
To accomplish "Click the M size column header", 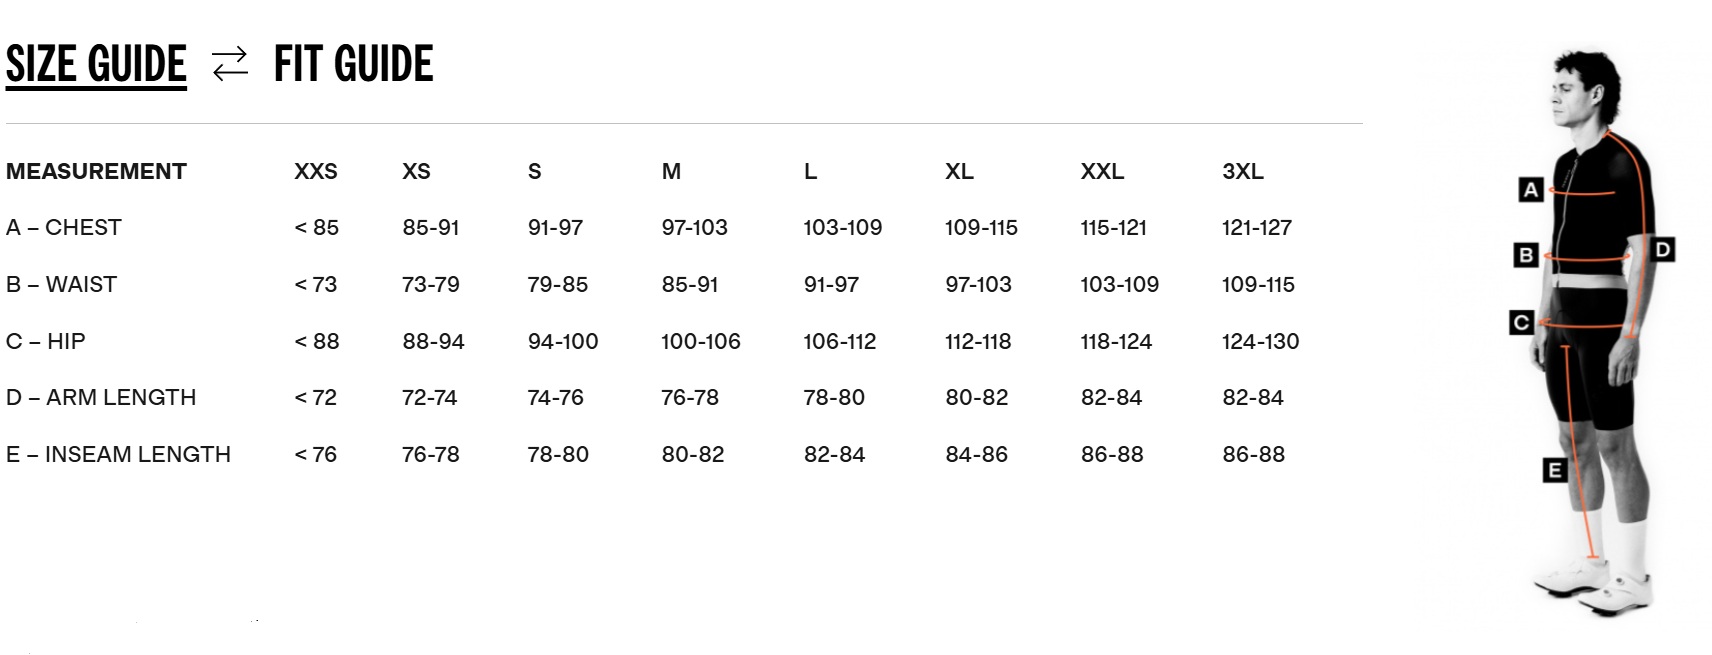I will coord(671,172).
